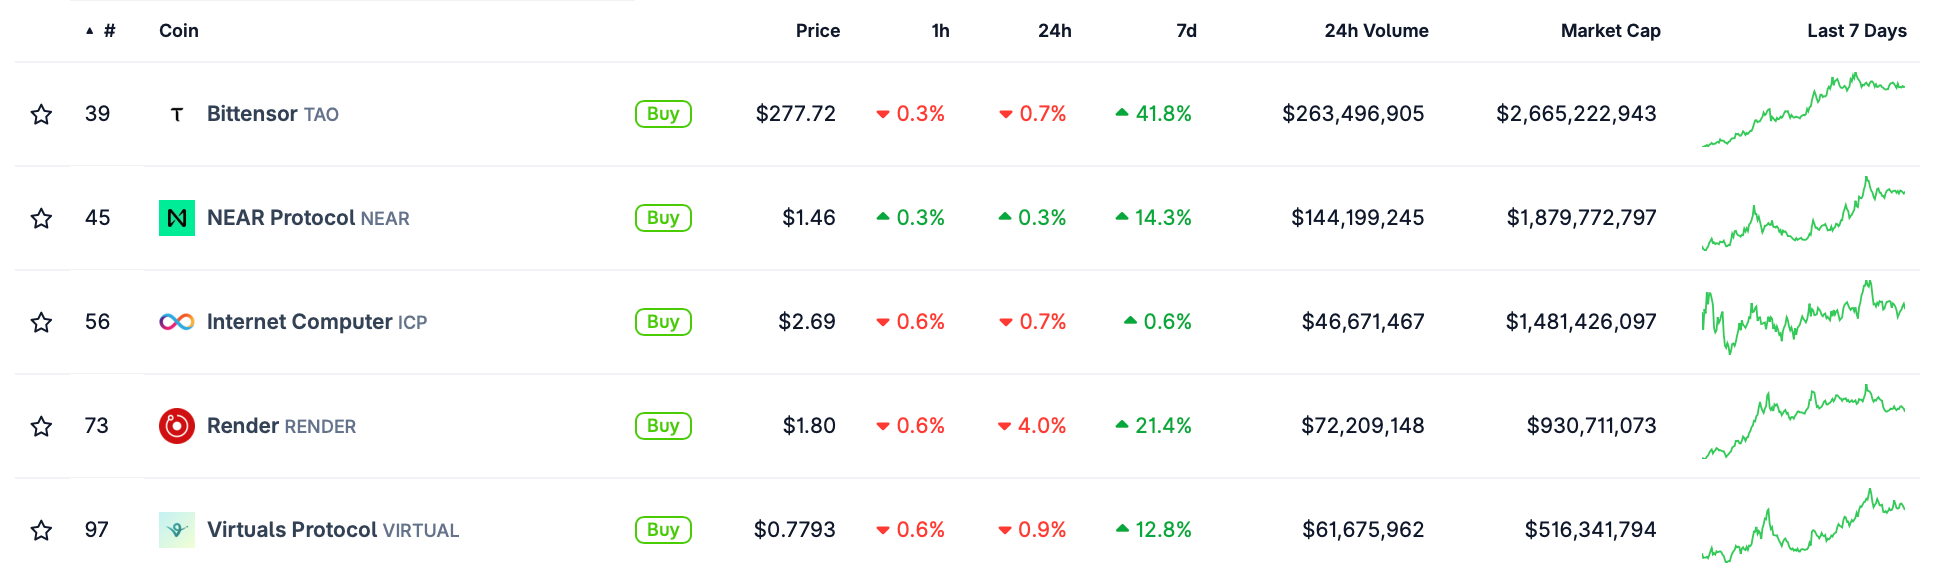Sort coins by Market Cap header

pos(1610,31)
